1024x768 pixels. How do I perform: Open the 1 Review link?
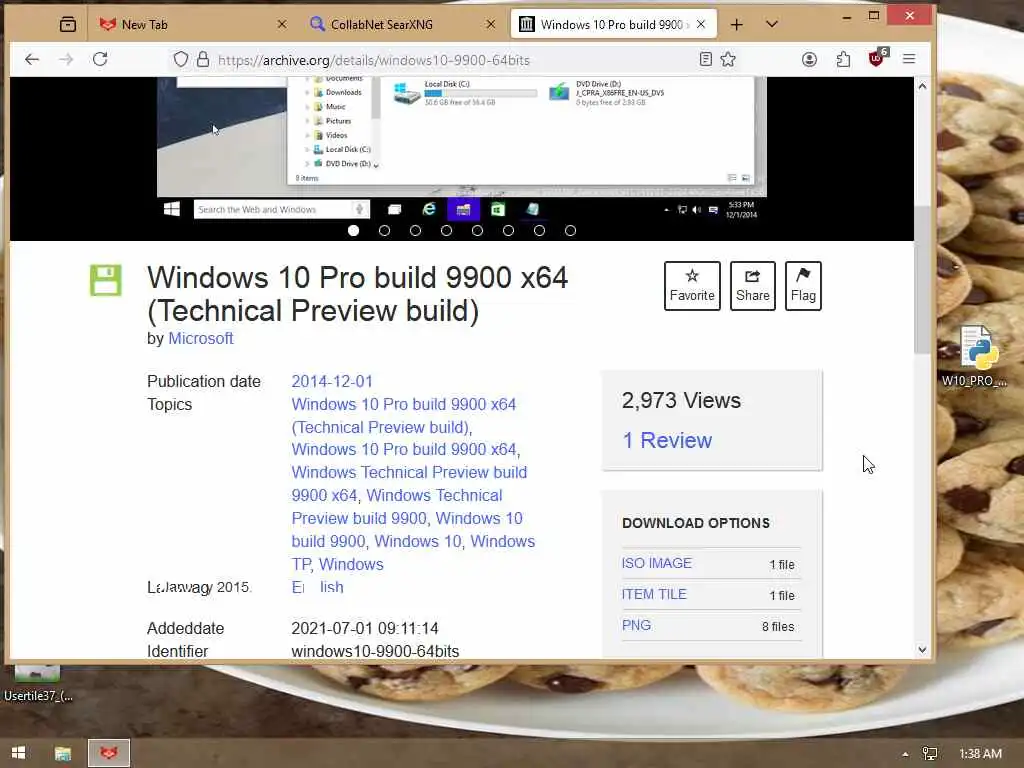(667, 441)
